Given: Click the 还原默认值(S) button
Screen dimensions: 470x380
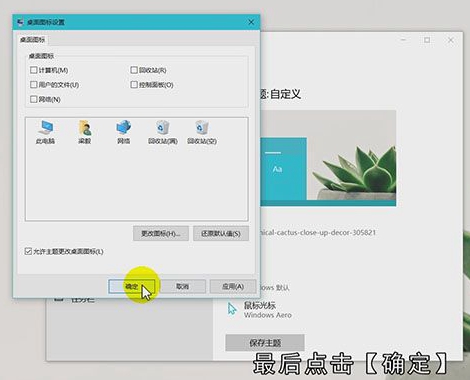Looking at the screenshot, I should tap(221, 233).
